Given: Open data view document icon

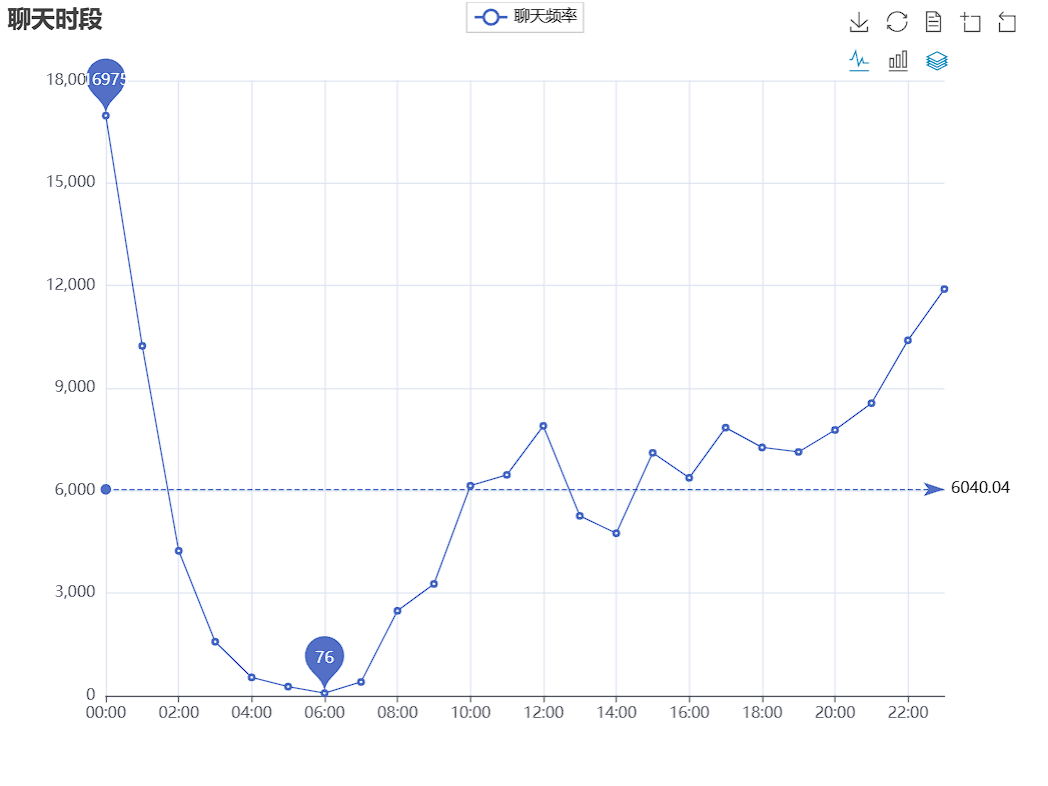Looking at the screenshot, I should tap(934, 22).
